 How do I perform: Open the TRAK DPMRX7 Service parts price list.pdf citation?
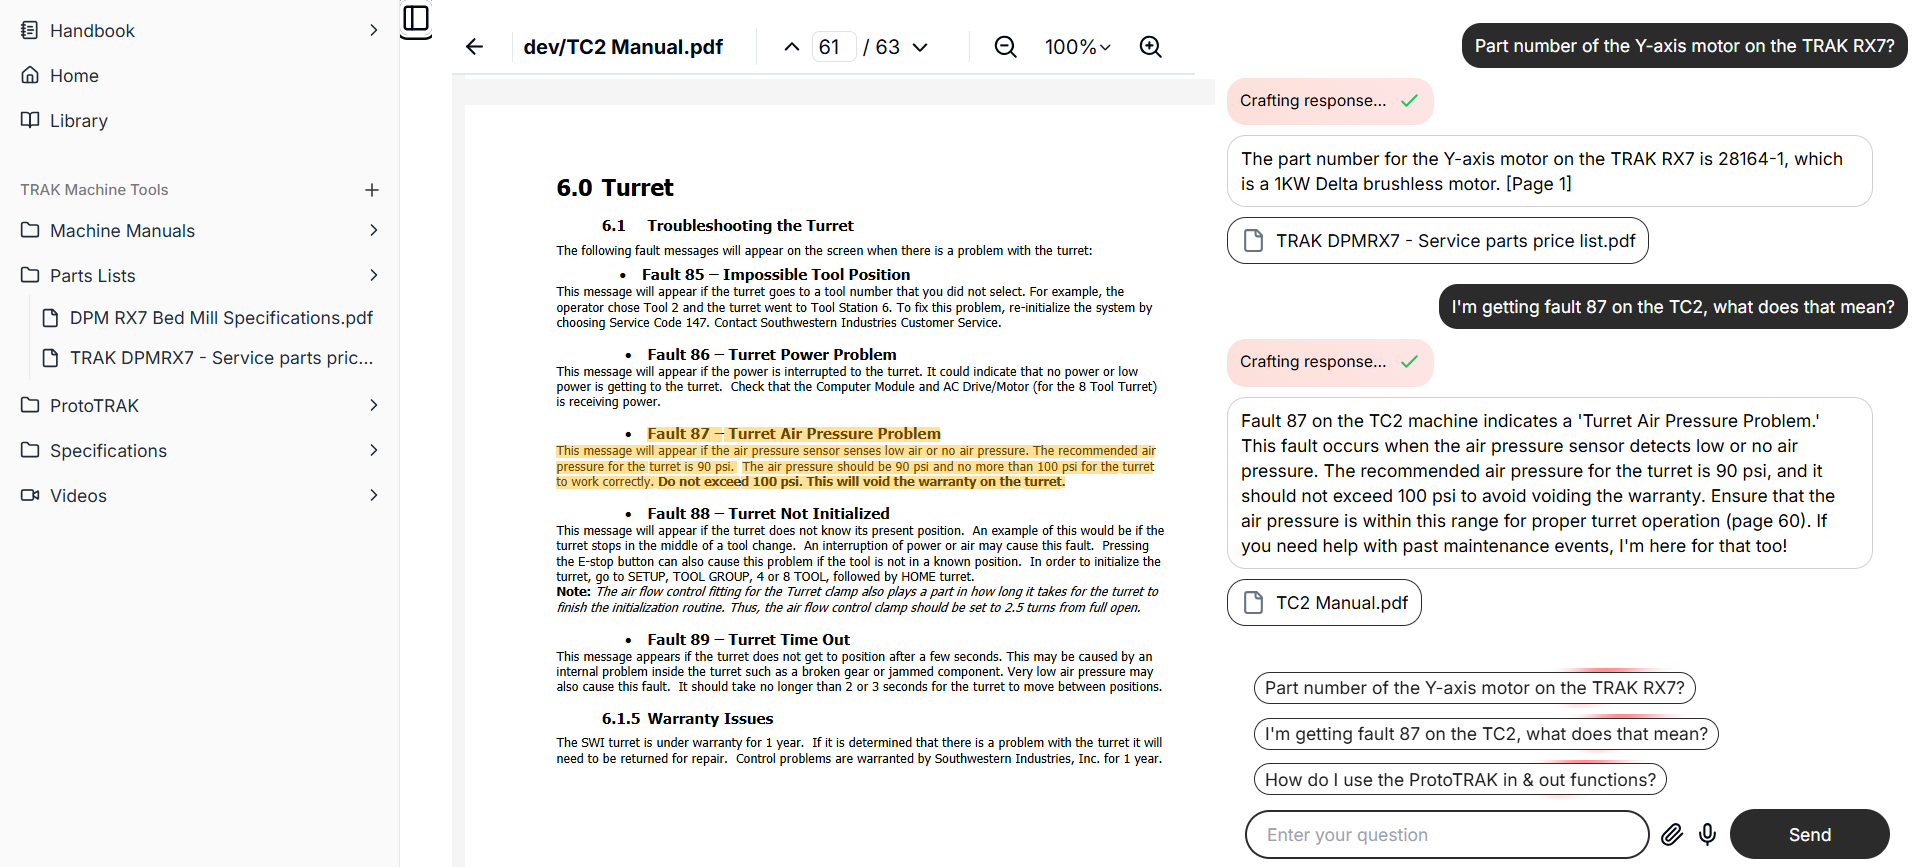(1437, 241)
